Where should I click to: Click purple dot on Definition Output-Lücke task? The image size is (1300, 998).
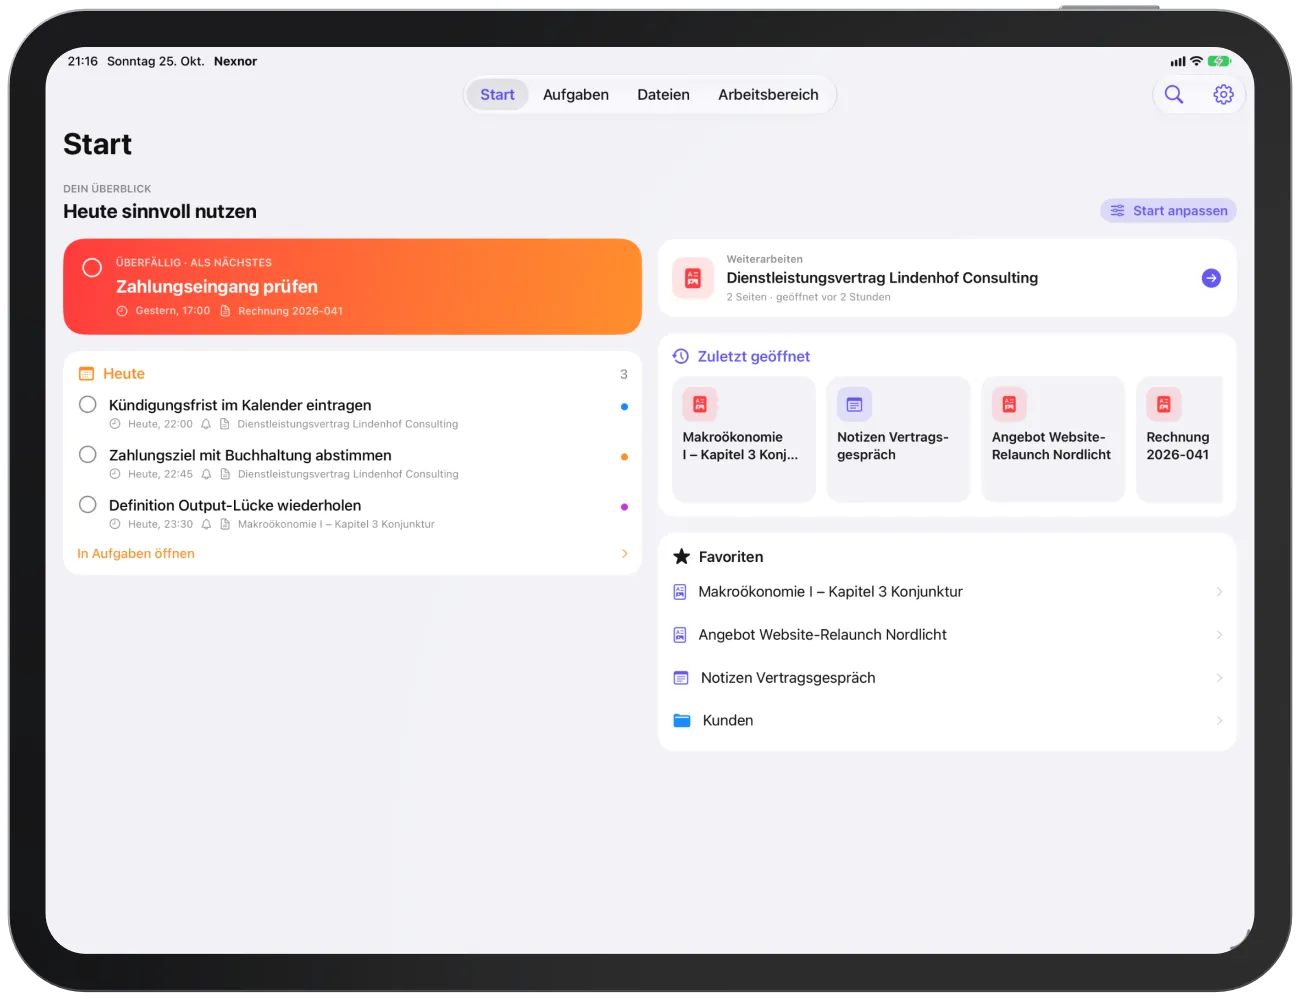tap(624, 507)
